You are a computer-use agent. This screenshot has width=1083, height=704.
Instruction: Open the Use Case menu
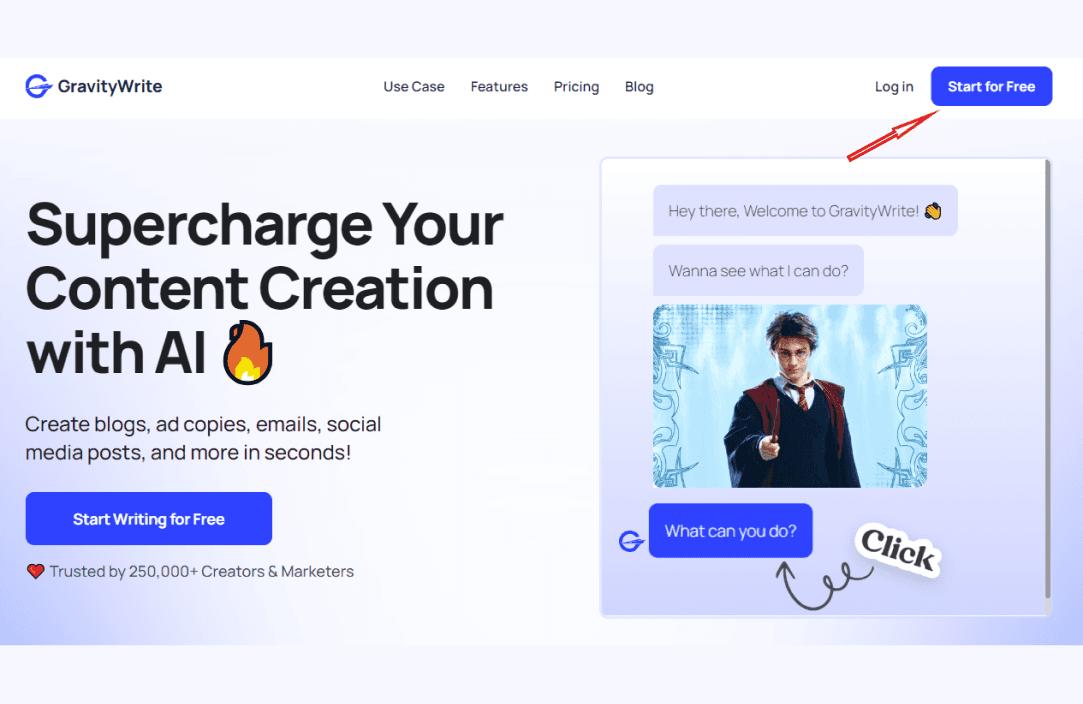[x=414, y=86]
